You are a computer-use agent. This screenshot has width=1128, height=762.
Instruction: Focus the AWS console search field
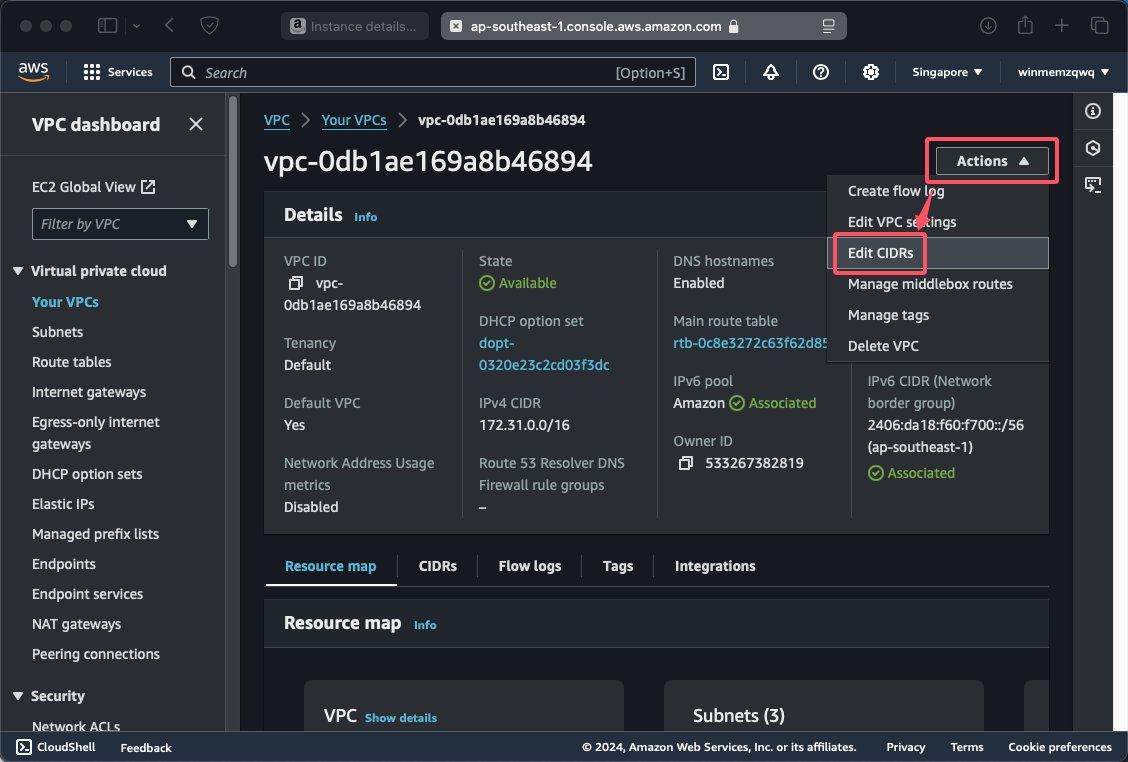point(433,72)
